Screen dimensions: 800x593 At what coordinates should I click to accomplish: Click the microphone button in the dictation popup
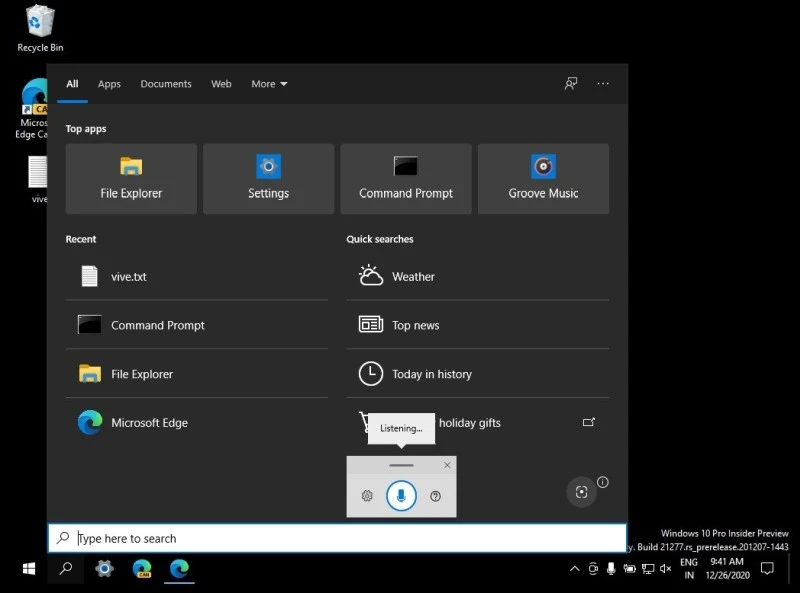click(x=401, y=495)
